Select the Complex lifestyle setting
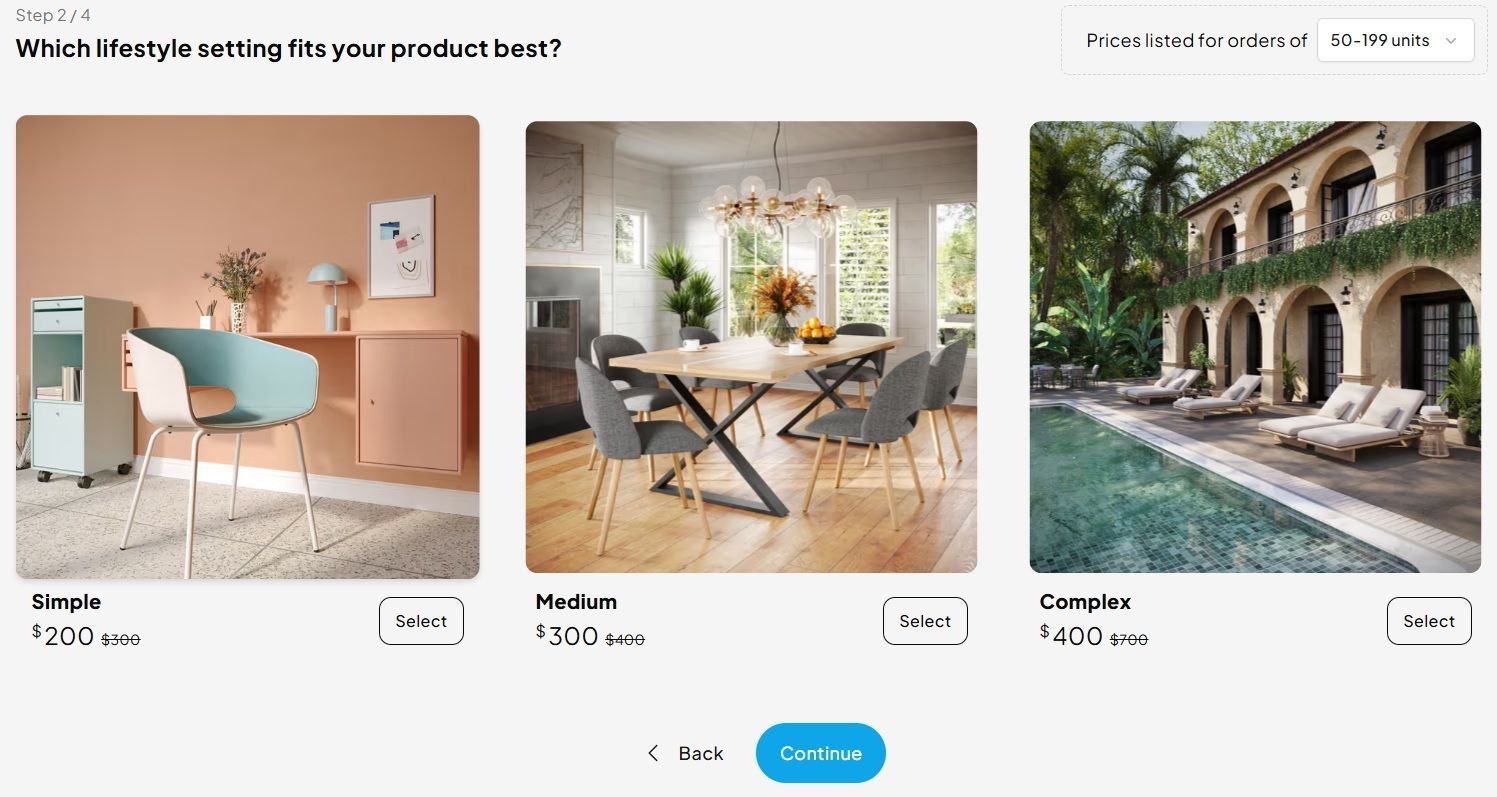Viewport: 1497px width, 797px height. click(1429, 621)
